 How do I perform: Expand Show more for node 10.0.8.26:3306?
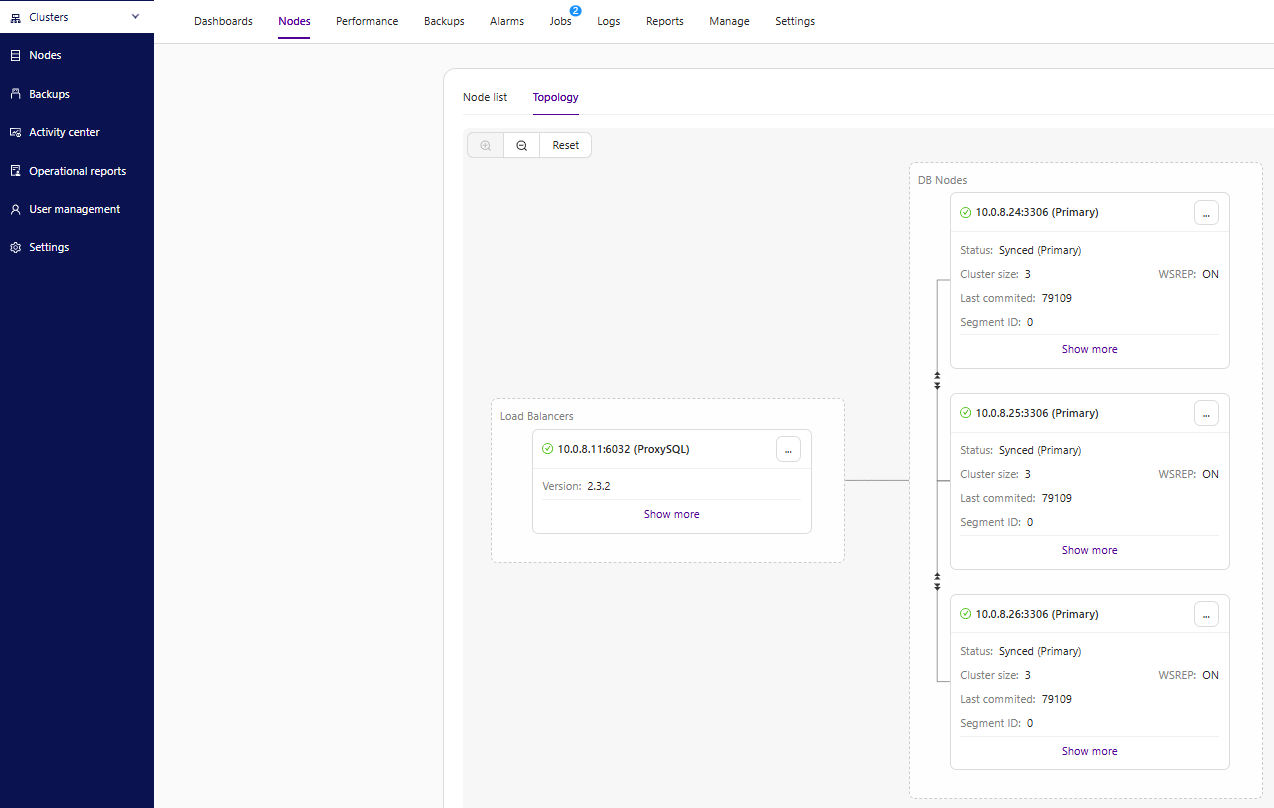1089,751
